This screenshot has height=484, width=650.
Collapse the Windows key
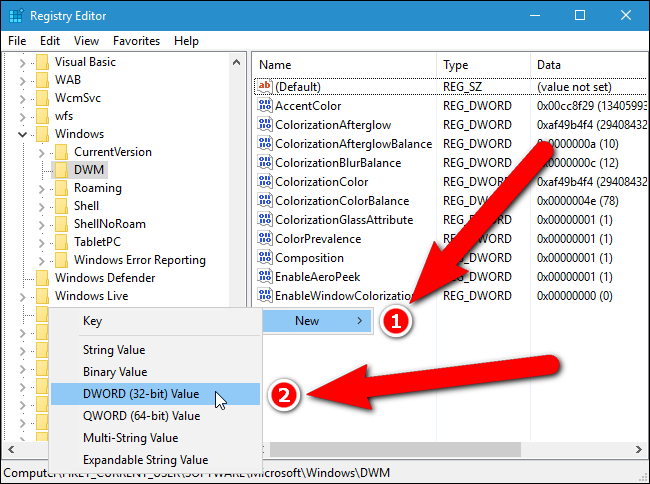(x=22, y=134)
